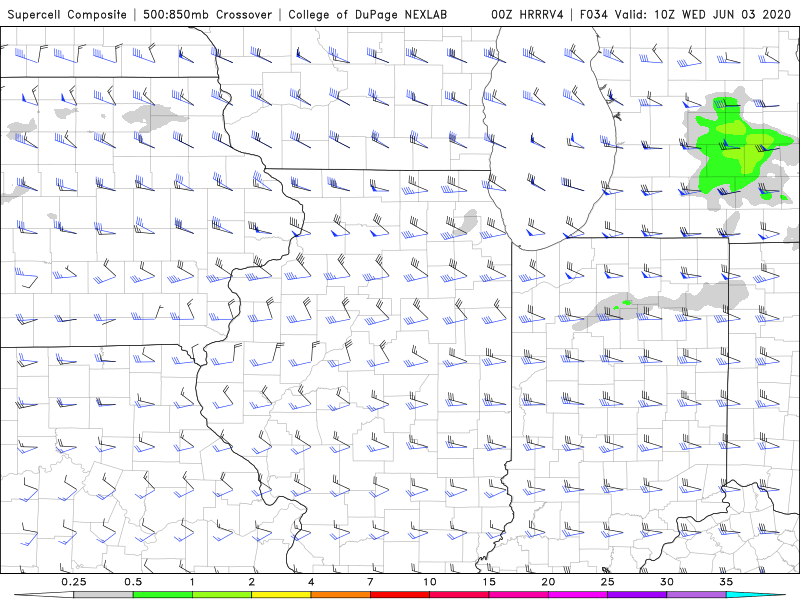Screen dimensions: 800x600
Task: Click the legend value 35
Action: tap(726, 582)
